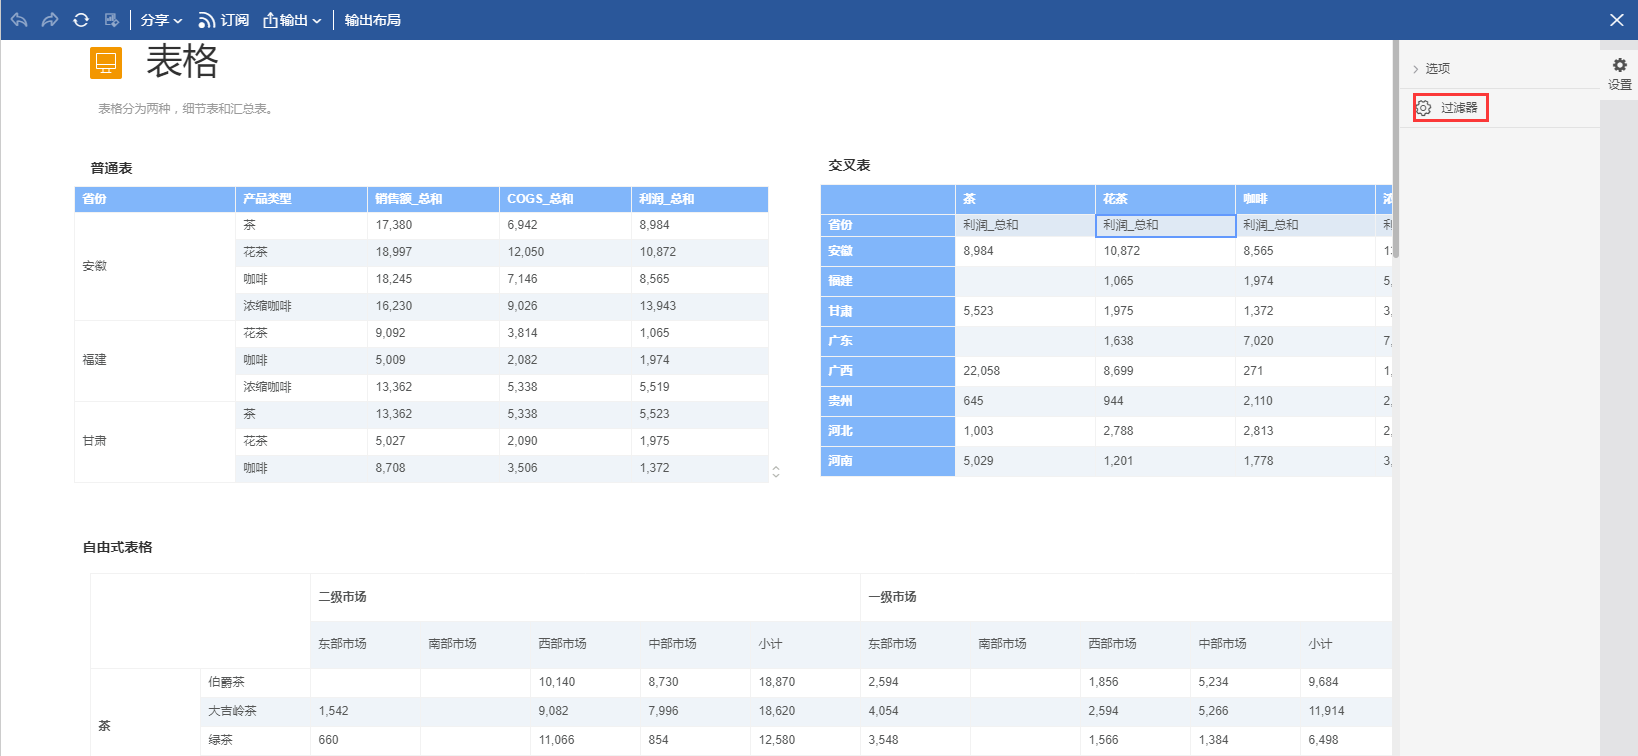Click the 安徽 row header in 交叉表
This screenshot has width=1638, height=756.
[887, 251]
